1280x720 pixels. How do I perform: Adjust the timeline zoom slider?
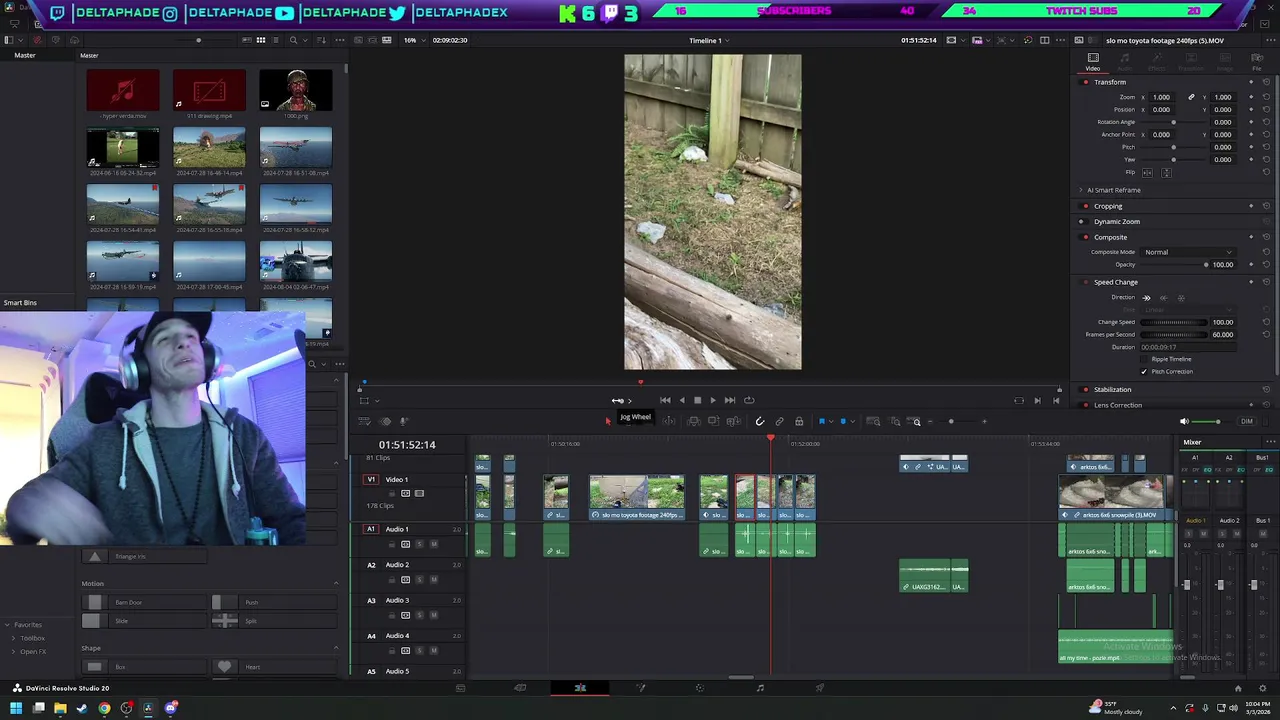(951, 421)
